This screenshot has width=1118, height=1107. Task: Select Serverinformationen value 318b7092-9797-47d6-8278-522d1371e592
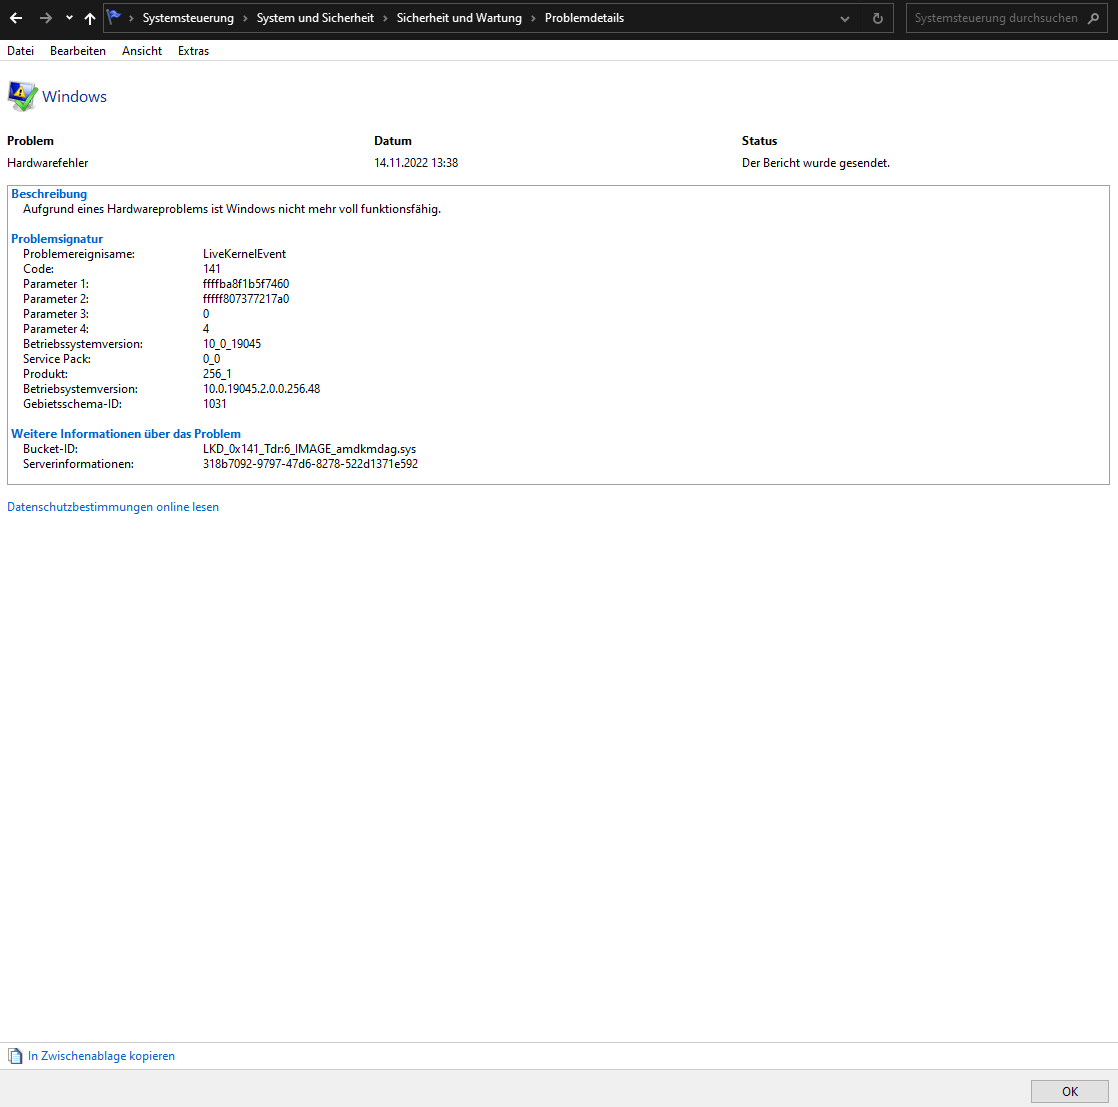pyautogui.click(x=310, y=464)
